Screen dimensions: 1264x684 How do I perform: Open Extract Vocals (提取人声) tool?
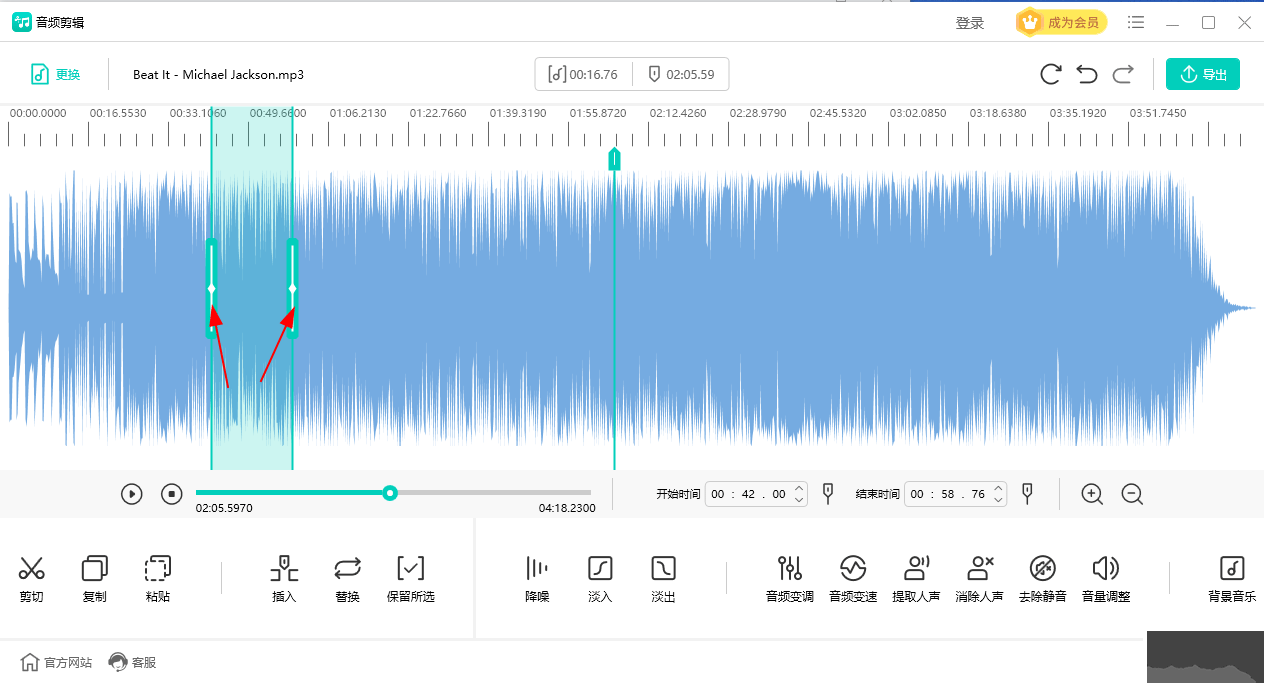[916, 570]
